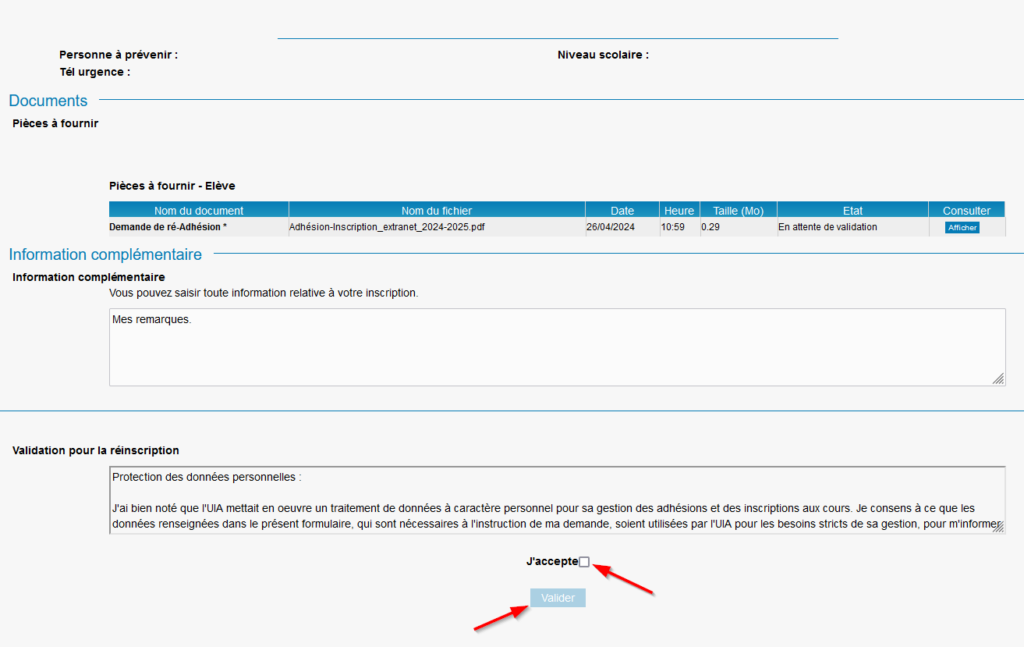The width and height of the screenshot is (1024, 647).
Task: Click the Protection des données personnelles text box
Action: (557, 500)
